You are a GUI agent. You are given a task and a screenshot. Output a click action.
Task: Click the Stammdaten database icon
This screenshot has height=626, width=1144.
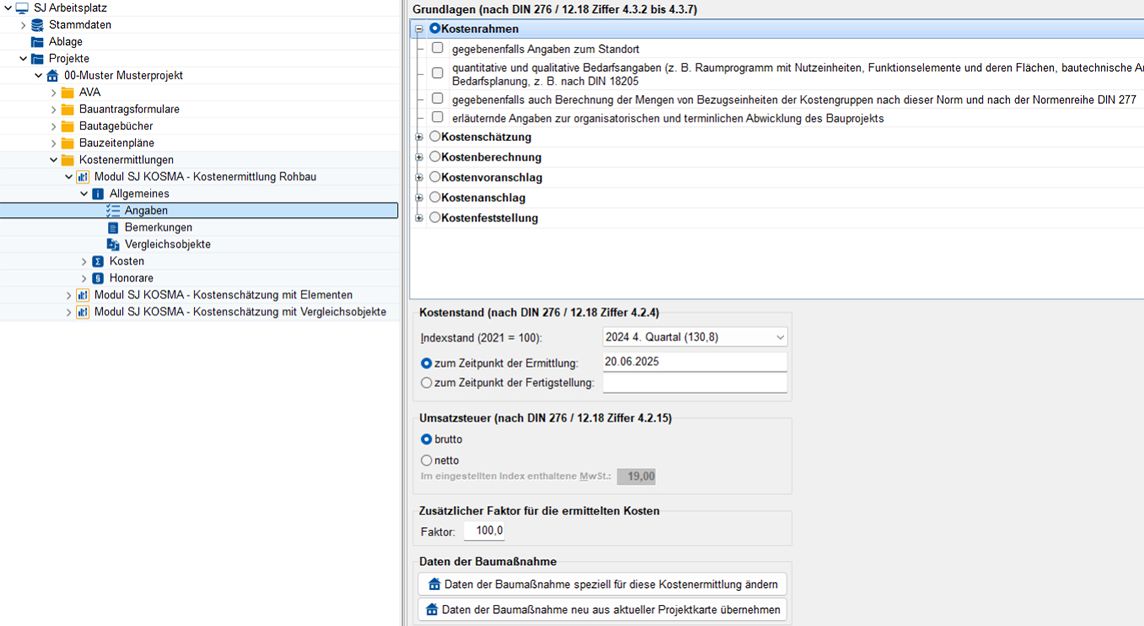pos(37,25)
